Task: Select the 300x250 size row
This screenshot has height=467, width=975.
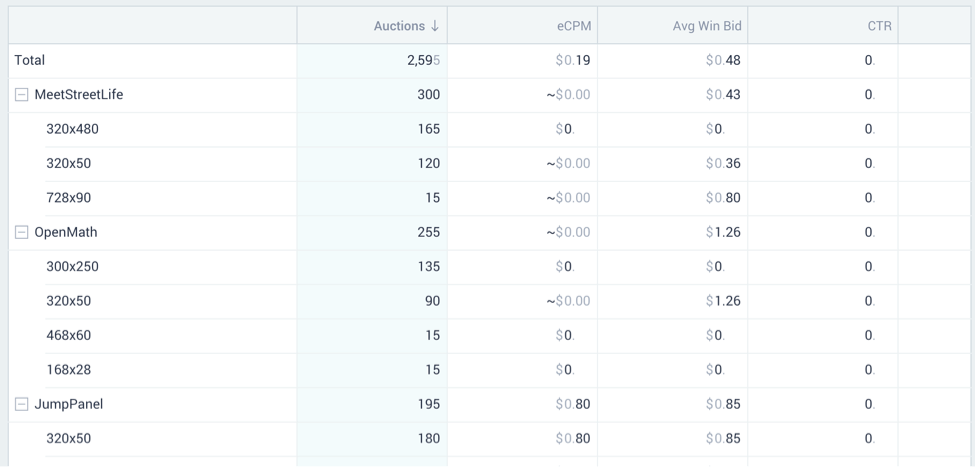Action: click(x=72, y=267)
